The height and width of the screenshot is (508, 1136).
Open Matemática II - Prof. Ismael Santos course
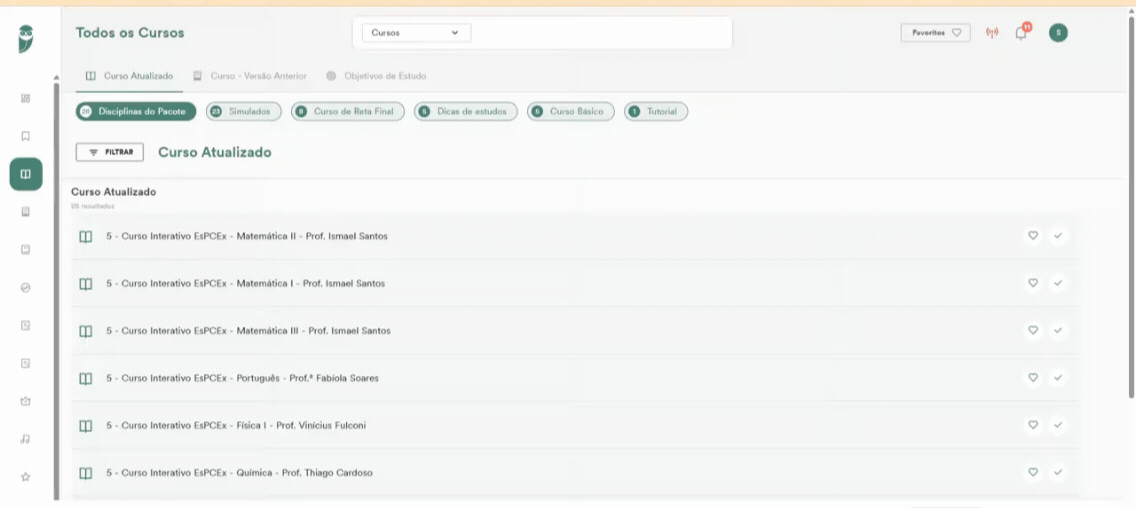[x=247, y=236]
